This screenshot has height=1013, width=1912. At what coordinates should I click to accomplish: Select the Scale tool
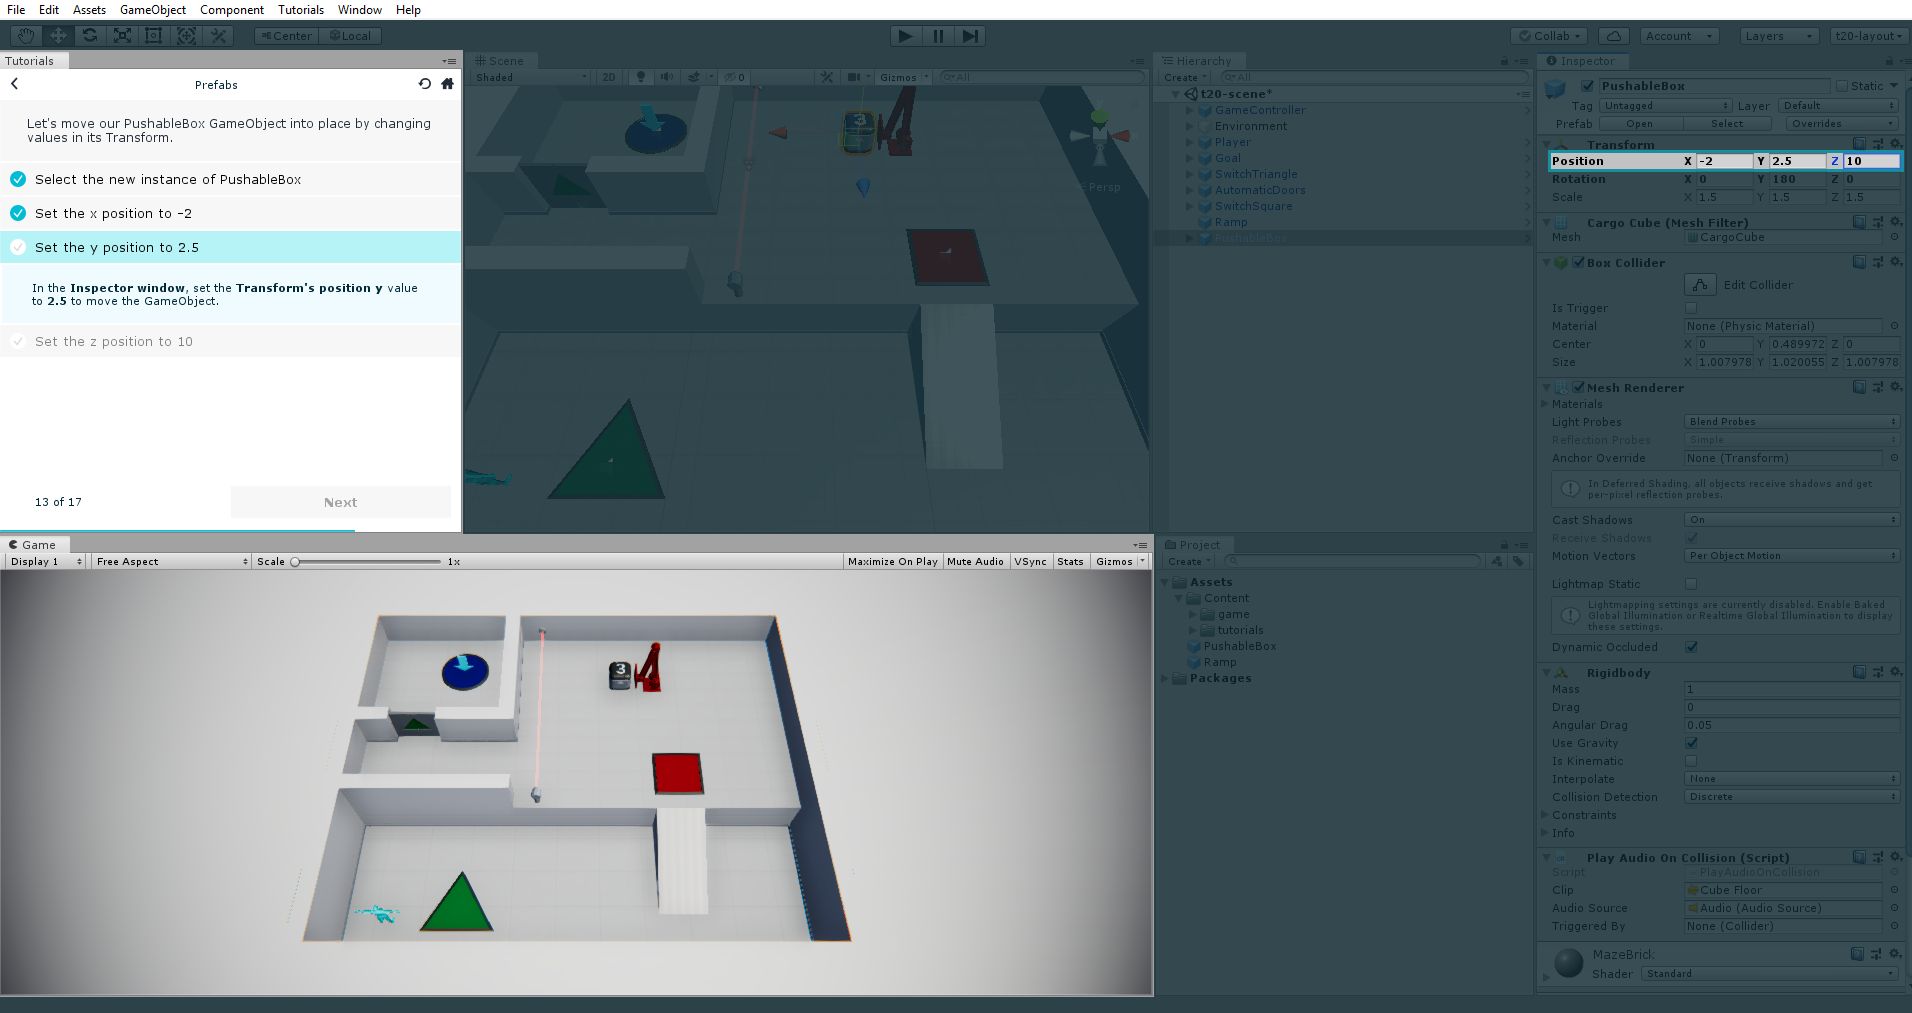coord(122,35)
